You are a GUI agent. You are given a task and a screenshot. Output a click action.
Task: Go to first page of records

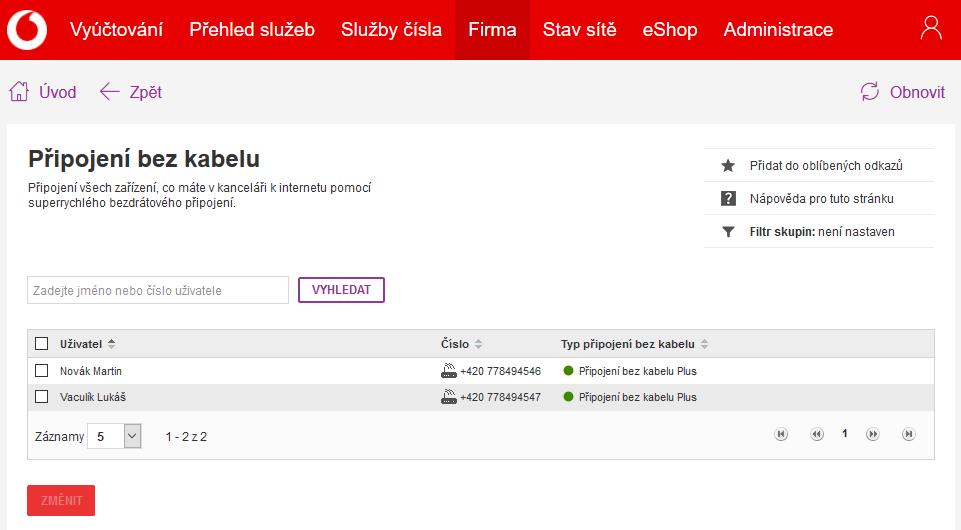(781, 434)
